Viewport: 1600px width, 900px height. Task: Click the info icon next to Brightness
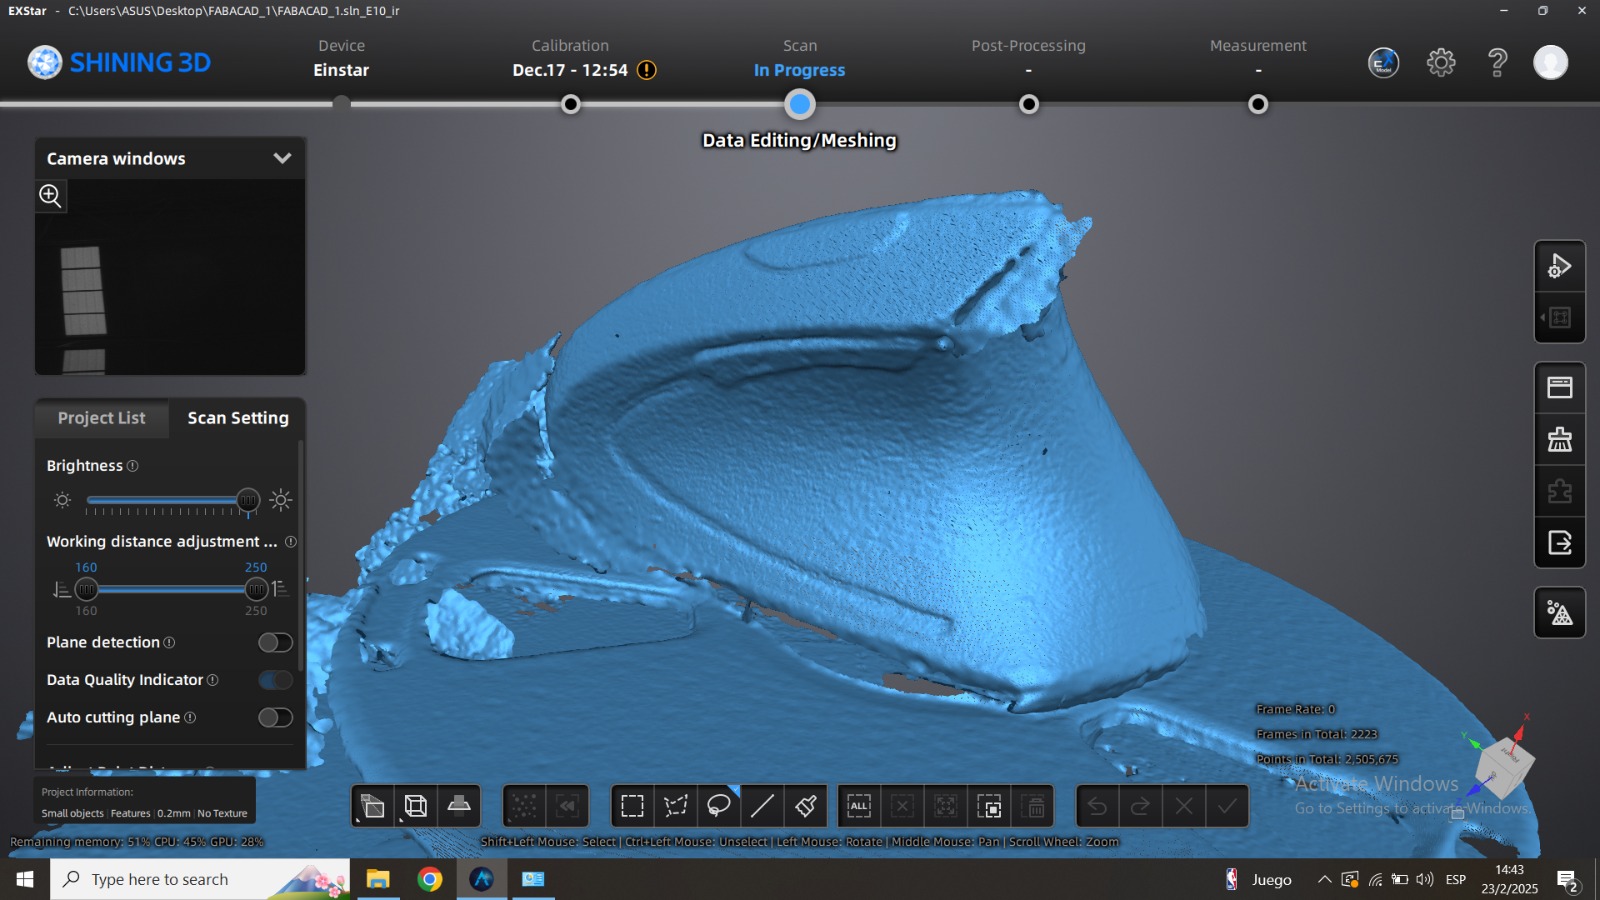(x=133, y=466)
